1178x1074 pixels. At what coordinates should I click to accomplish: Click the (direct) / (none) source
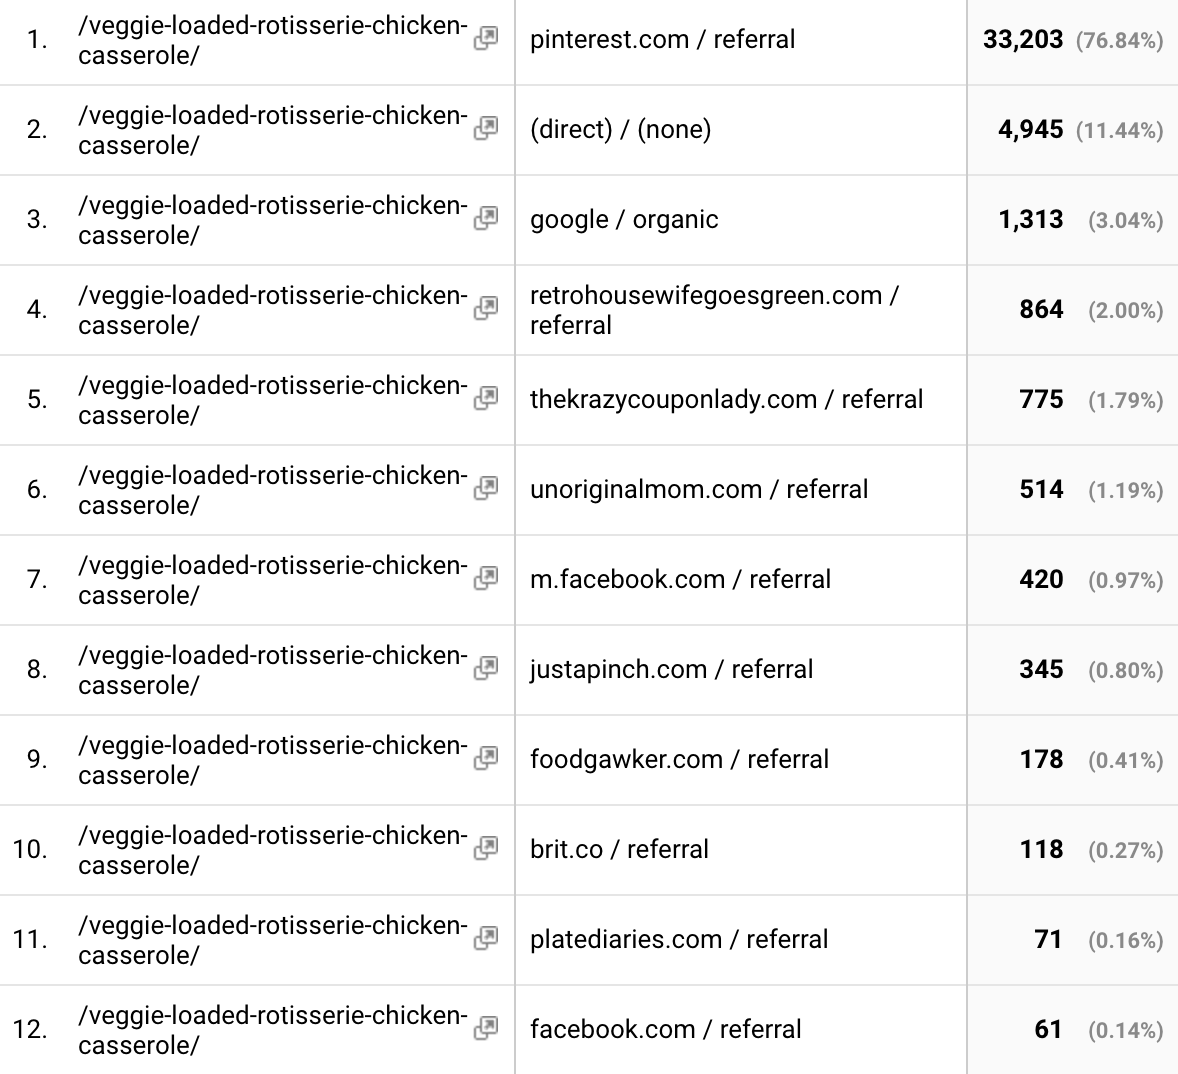[620, 130]
